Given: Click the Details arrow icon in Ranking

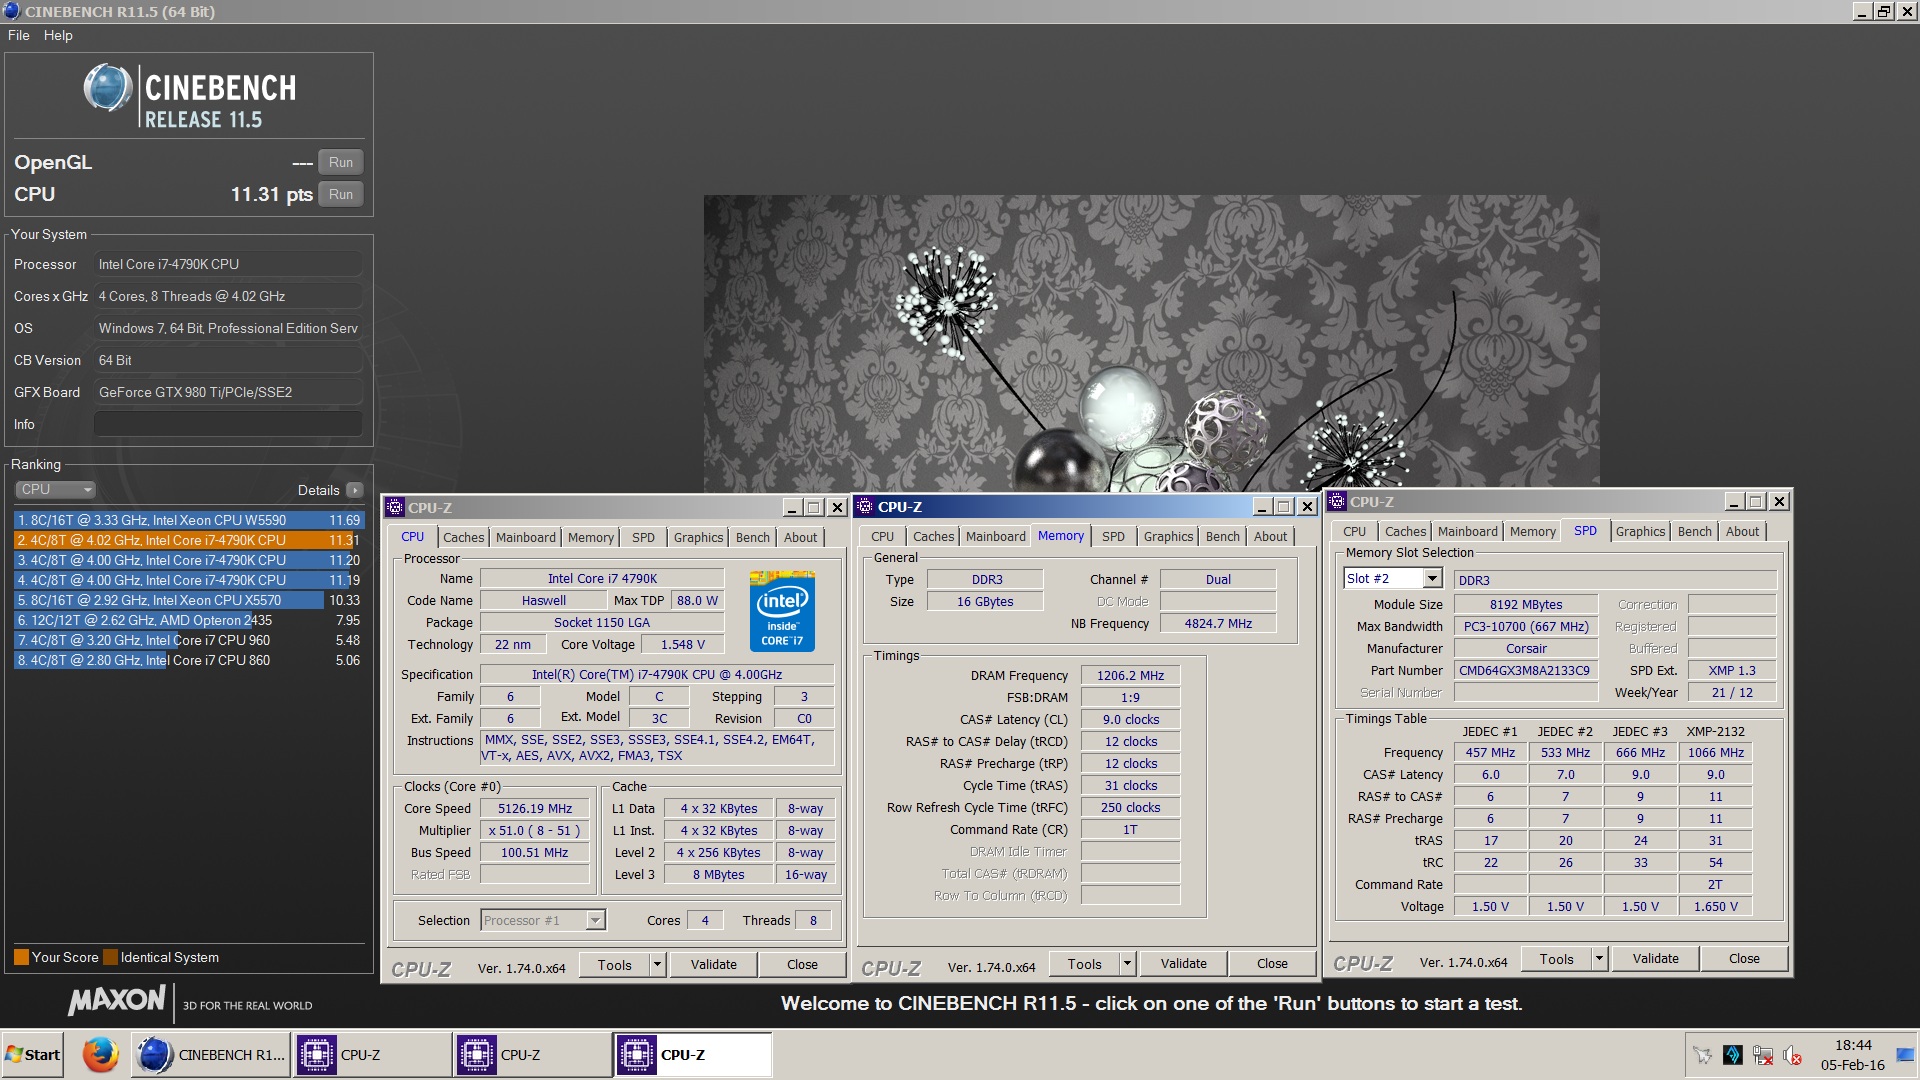Looking at the screenshot, I should [x=354, y=490].
